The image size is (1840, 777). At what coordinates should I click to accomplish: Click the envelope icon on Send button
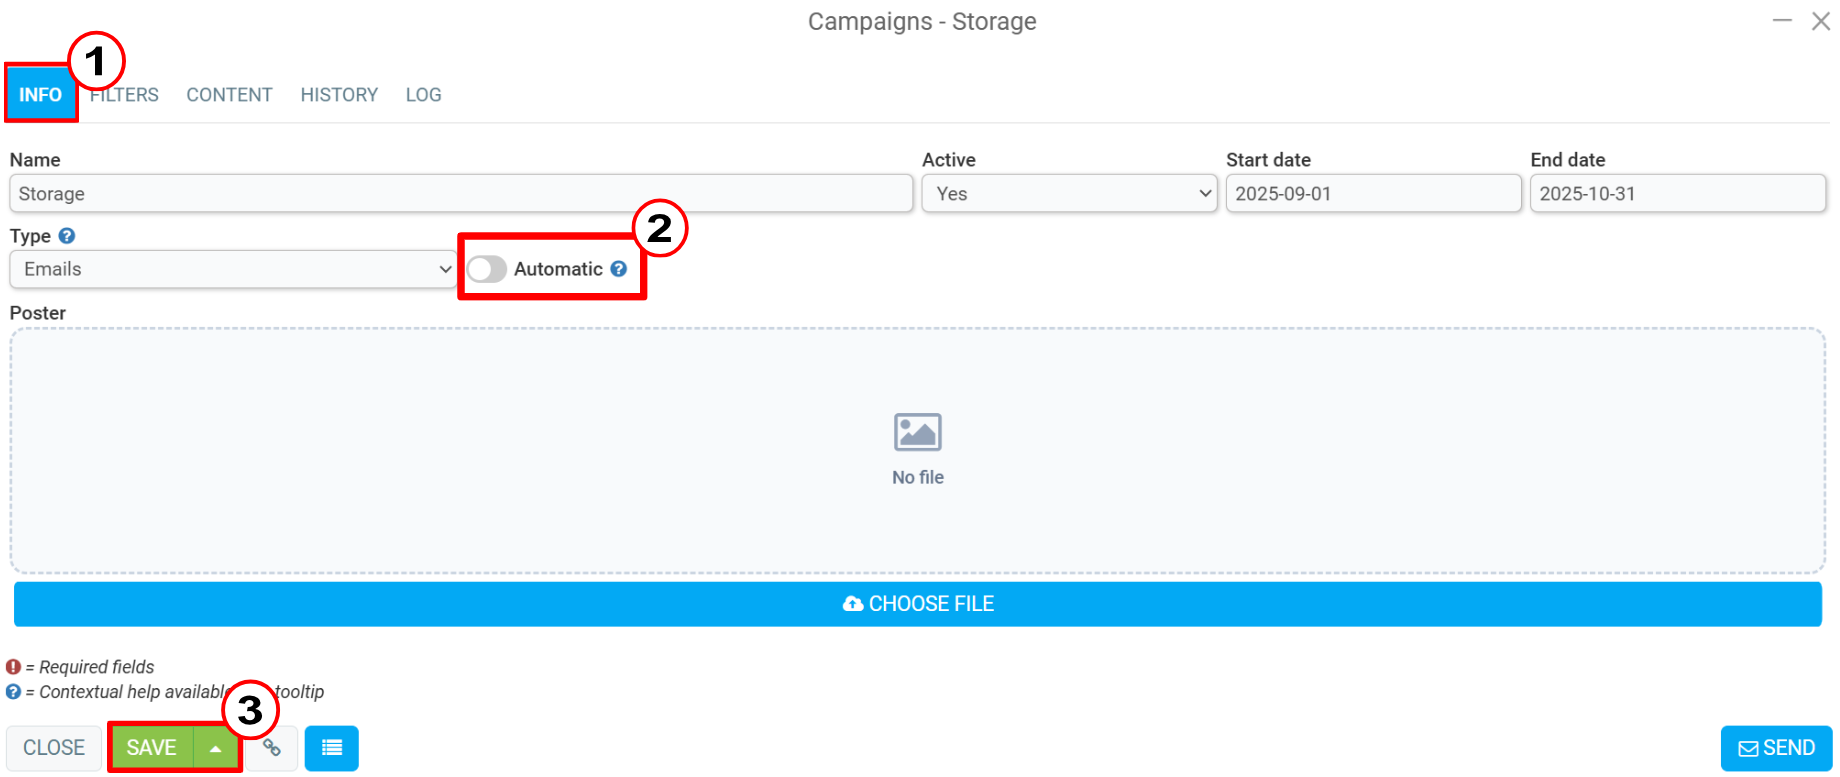click(x=1748, y=749)
